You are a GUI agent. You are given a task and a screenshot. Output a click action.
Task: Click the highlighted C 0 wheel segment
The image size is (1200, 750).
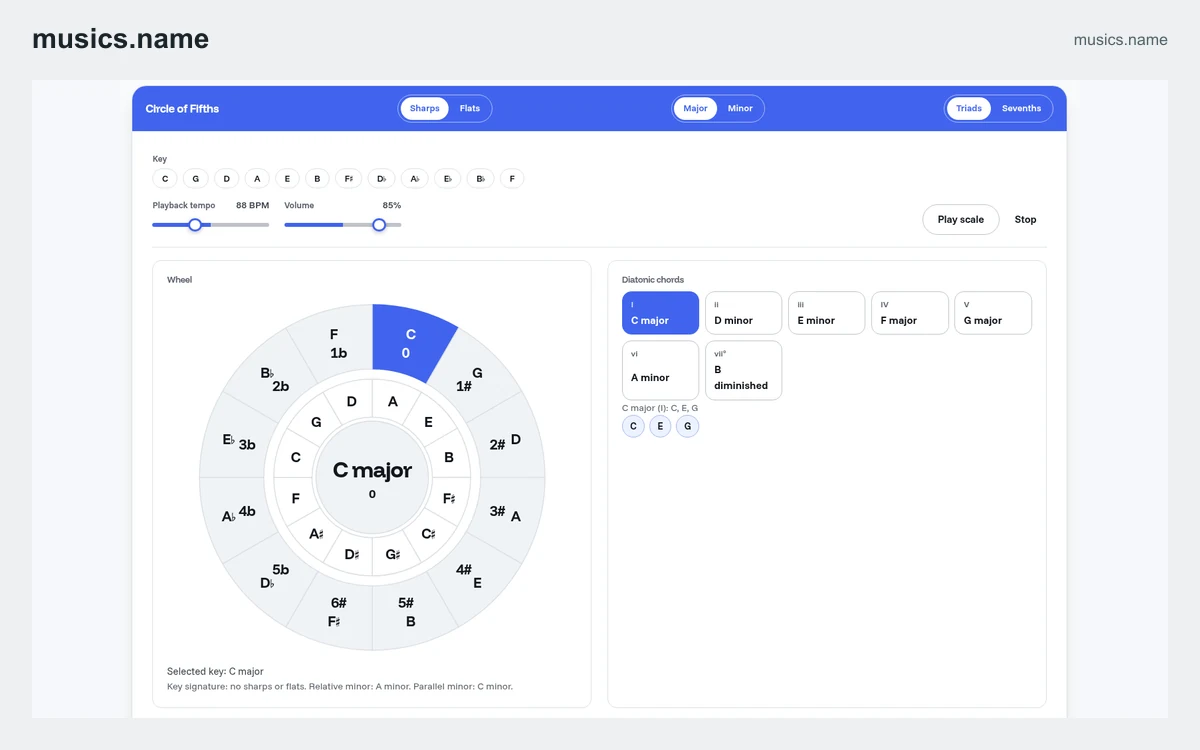point(408,343)
